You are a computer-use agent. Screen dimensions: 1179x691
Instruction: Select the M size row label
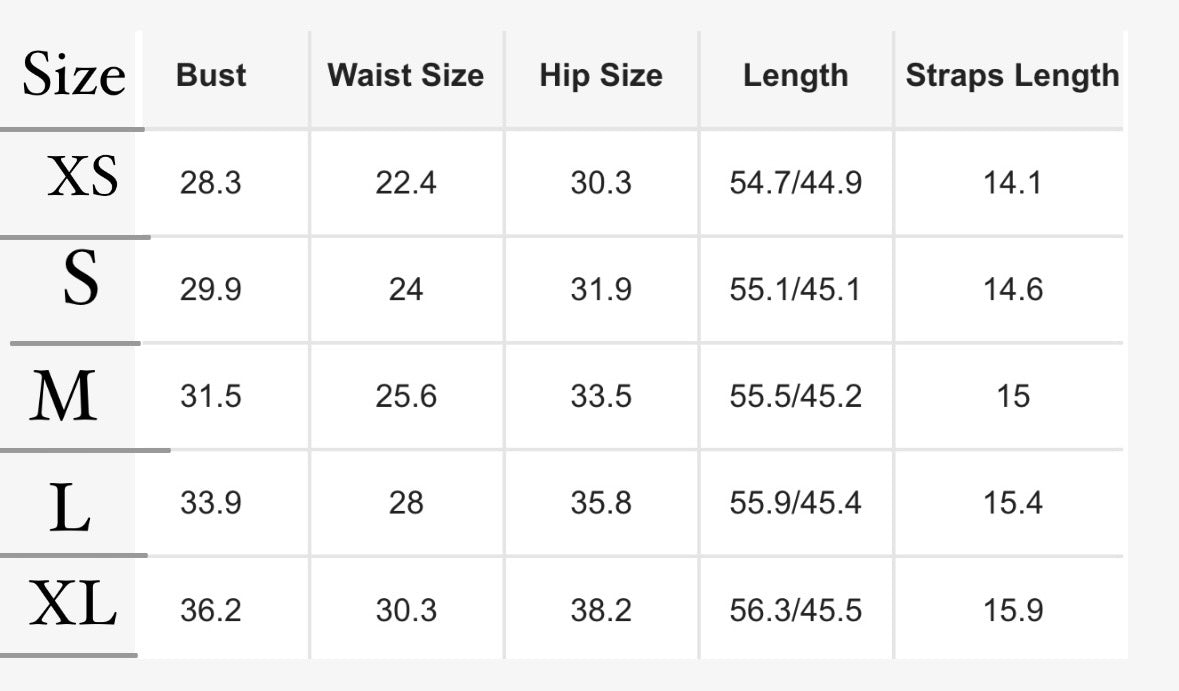coord(64,395)
